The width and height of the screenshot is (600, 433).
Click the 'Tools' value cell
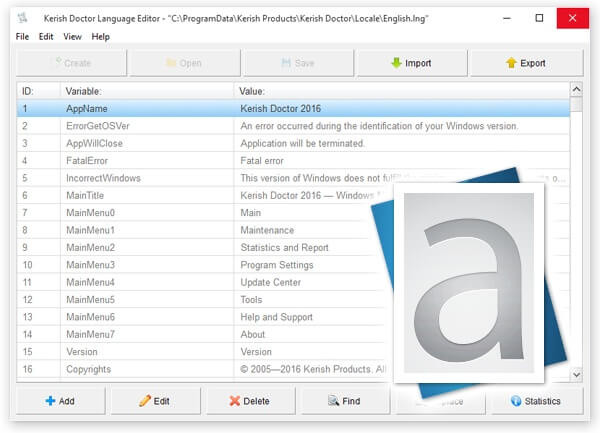pos(251,300)
